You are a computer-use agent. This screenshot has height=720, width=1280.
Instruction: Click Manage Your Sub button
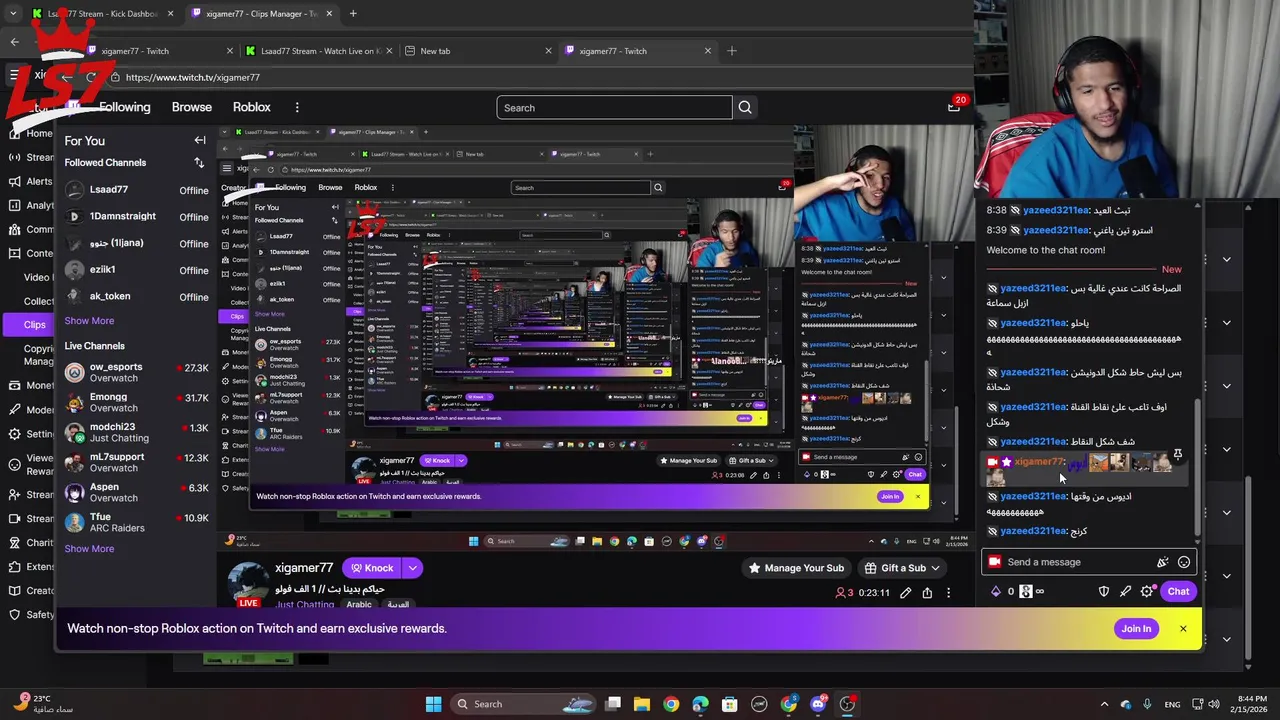pos(797,568)
